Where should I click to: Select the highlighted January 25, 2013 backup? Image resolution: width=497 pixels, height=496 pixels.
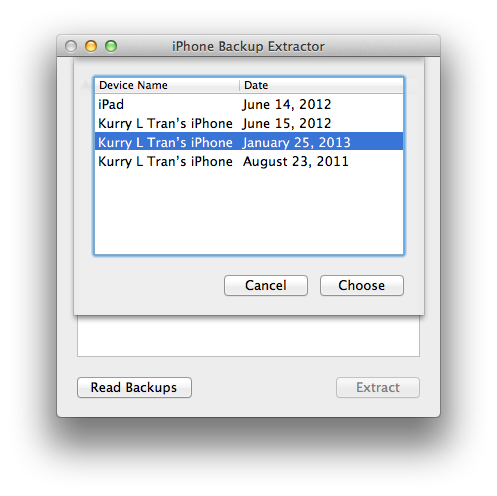249,142
